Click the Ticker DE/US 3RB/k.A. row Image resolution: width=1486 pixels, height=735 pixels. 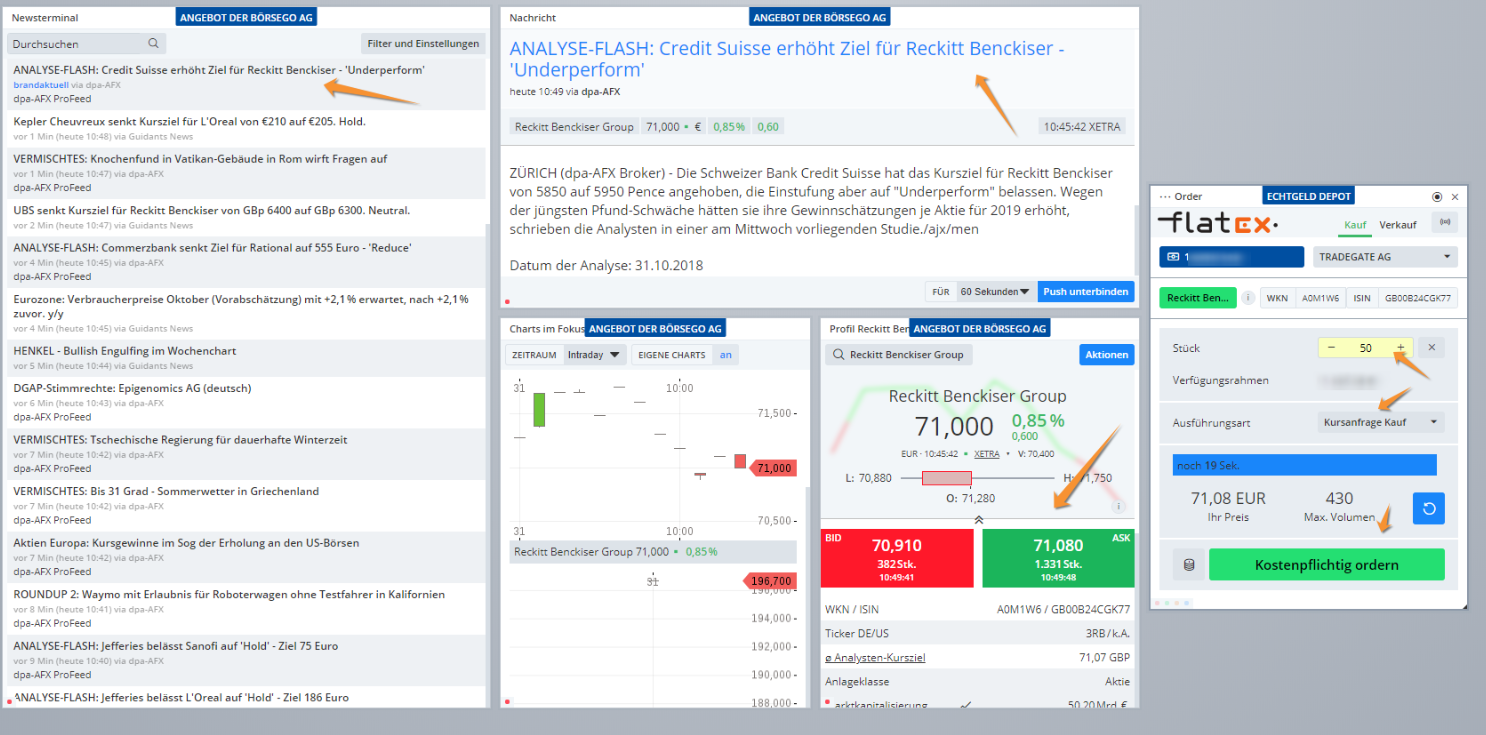(978, 633)
